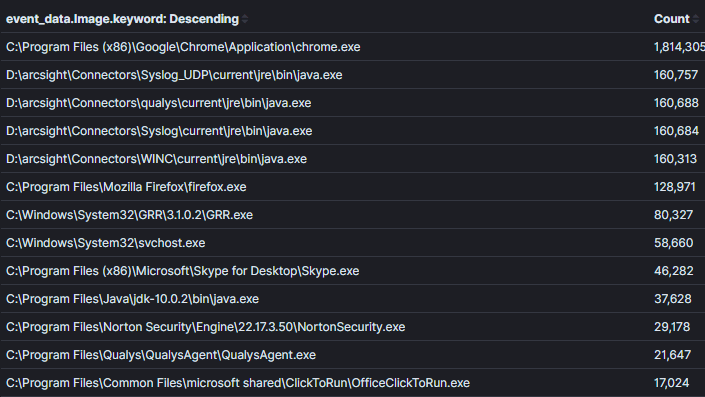This screenshot has width=705, height=397.
Task: Click count value 1,814,305
Action: [x=679, y=47]
